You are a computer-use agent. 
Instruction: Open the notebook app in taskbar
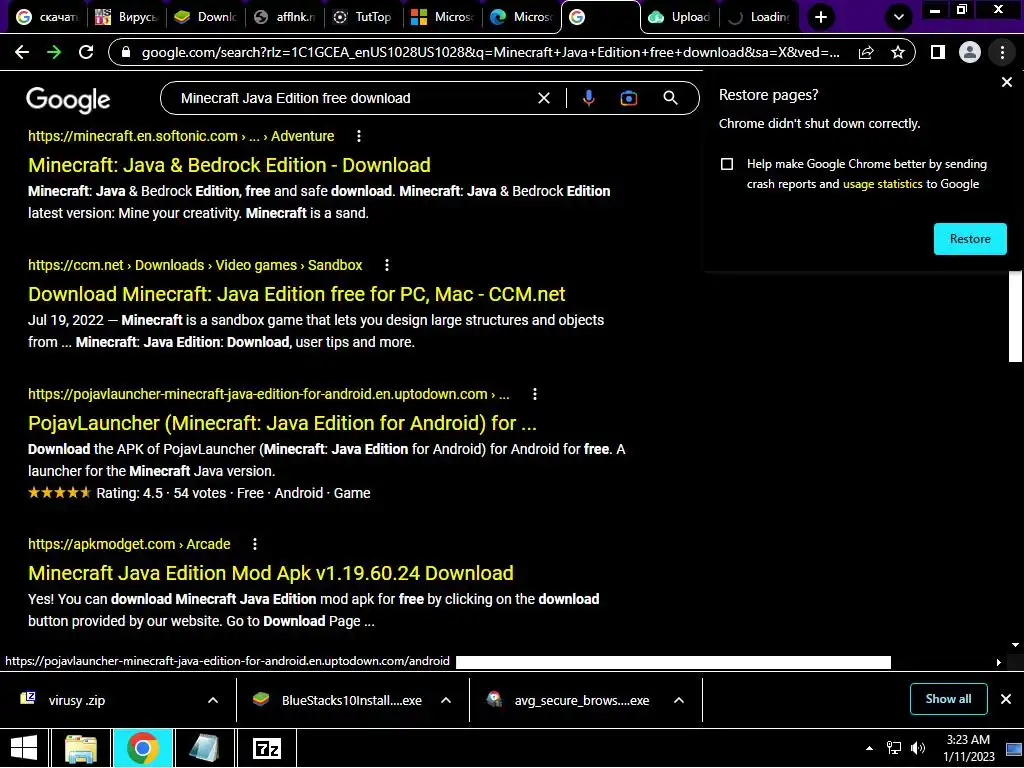coord(204,748)
